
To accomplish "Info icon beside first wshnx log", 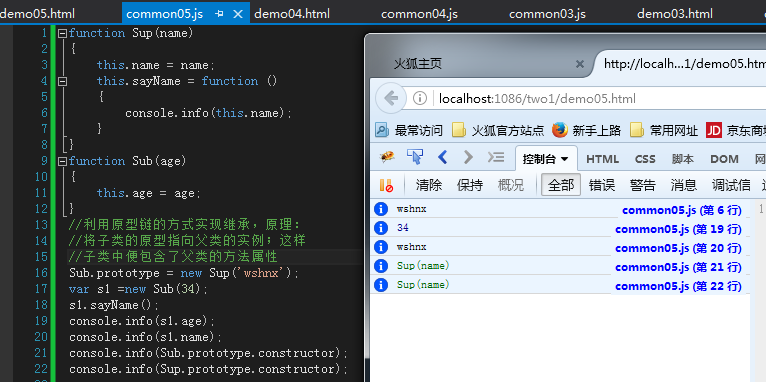I will (x=381, y=209).
